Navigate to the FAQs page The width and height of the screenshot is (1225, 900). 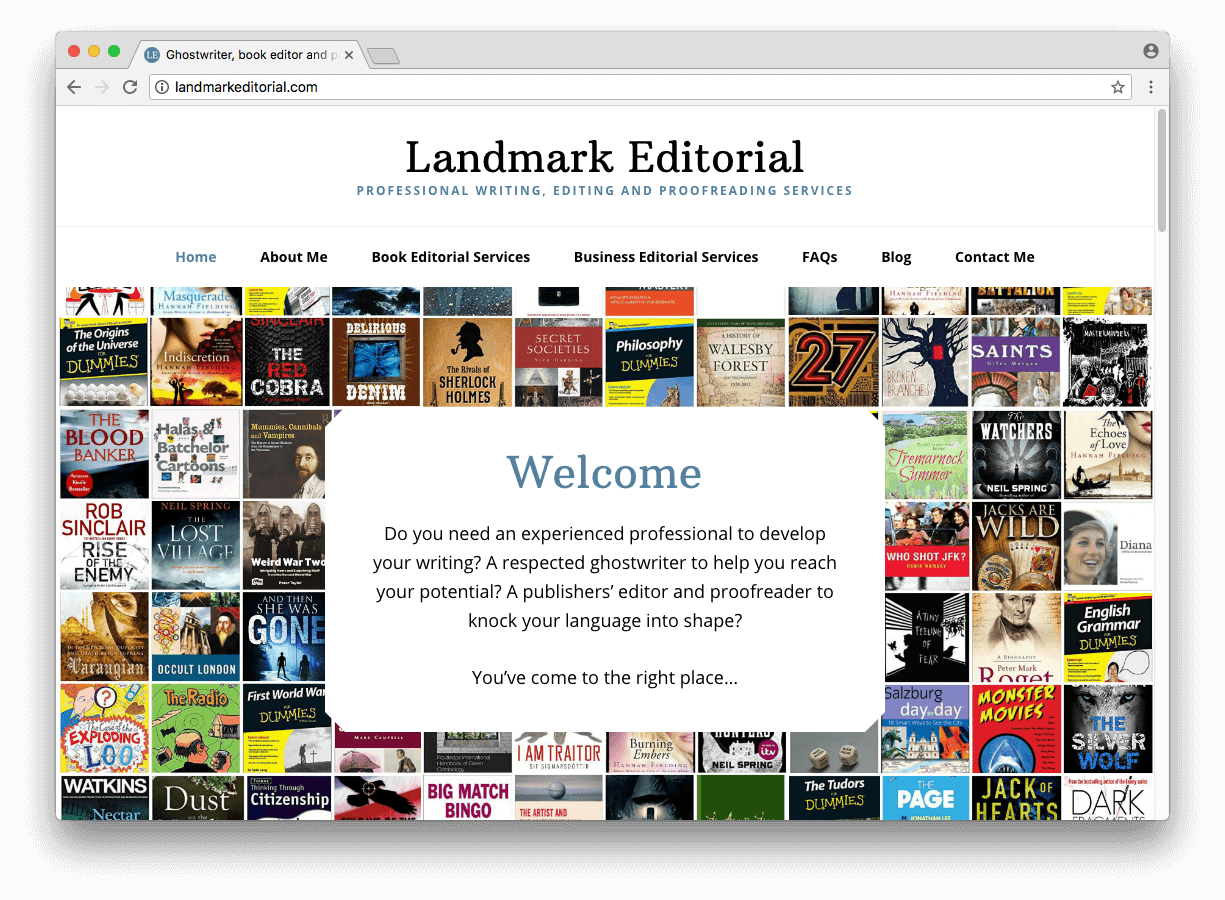(x=820, y=257)
